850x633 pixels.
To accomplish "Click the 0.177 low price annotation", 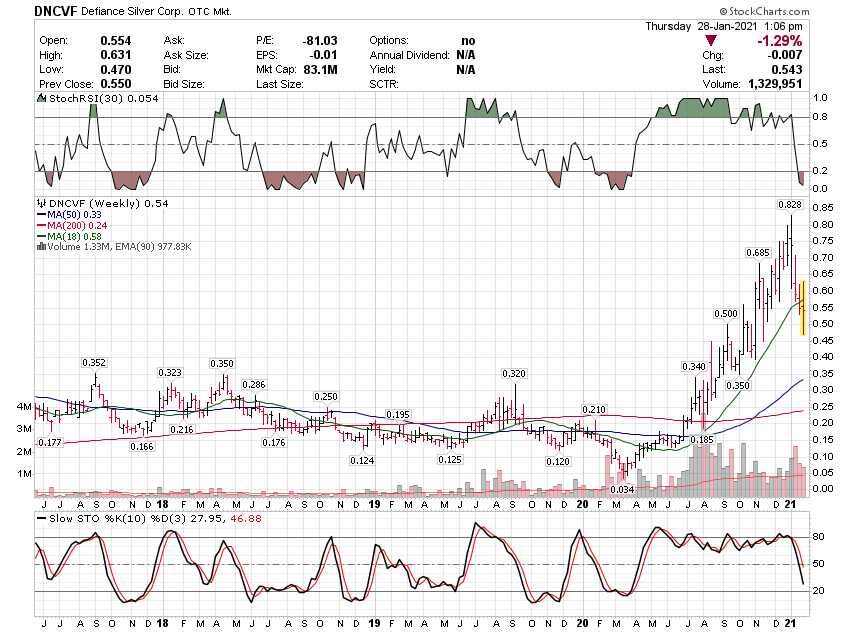I will 50,443.
